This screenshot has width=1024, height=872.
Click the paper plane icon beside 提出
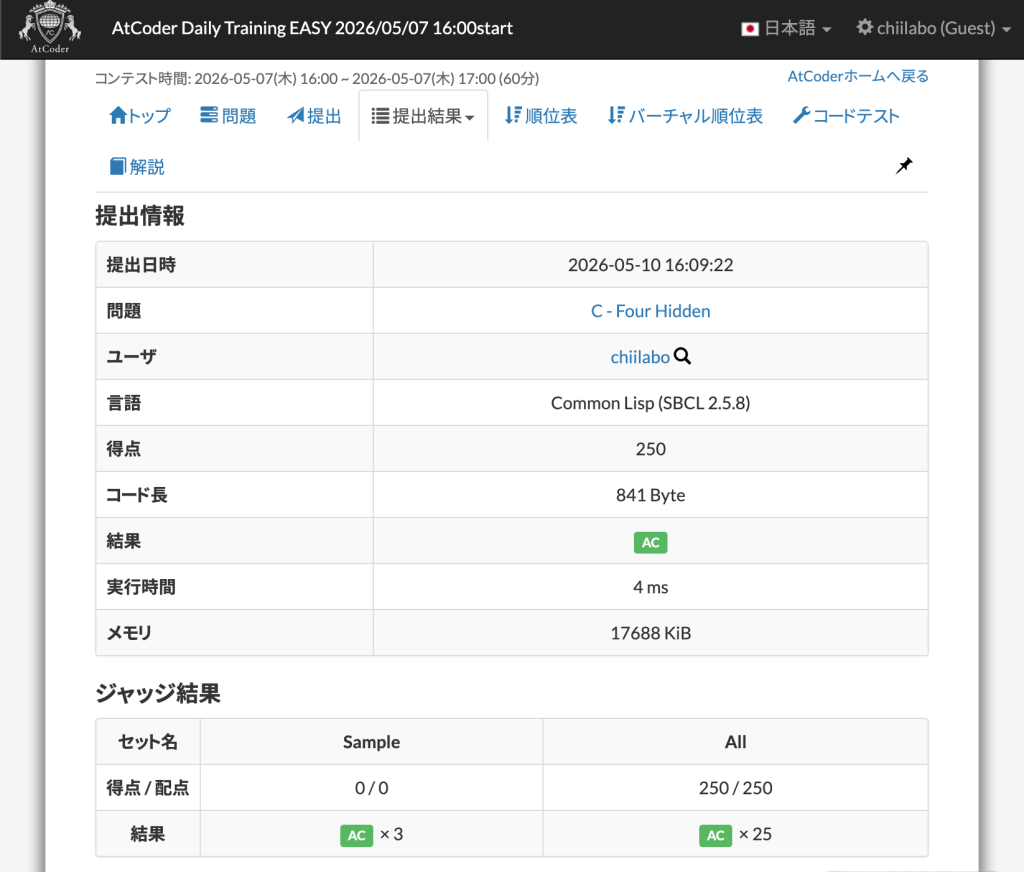pos(296,116)
